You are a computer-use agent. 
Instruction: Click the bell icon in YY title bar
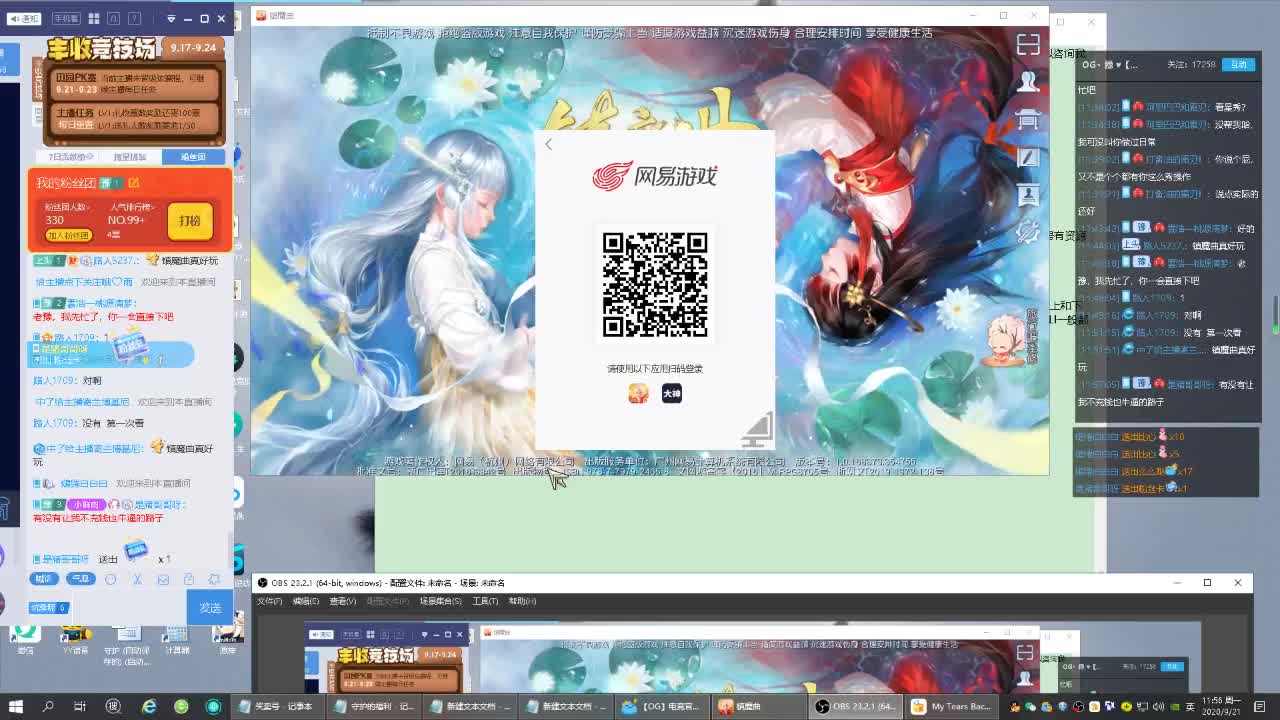tap(113, 18)
